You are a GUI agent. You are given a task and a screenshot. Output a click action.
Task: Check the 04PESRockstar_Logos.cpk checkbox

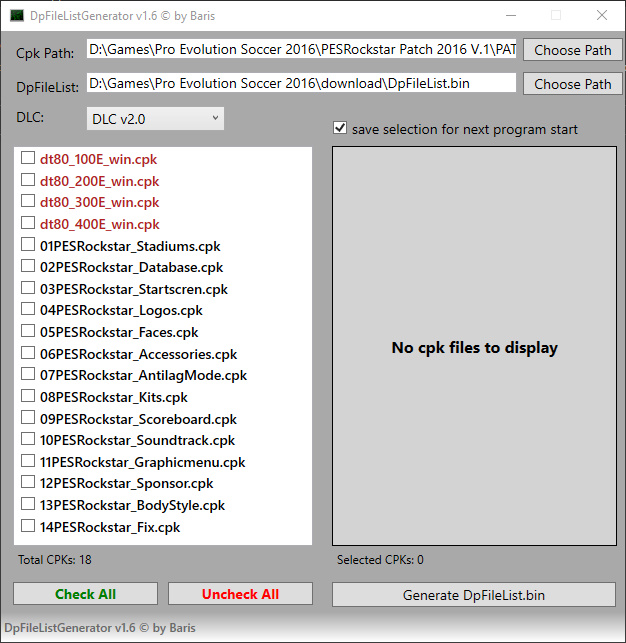[x=28, y=308]
